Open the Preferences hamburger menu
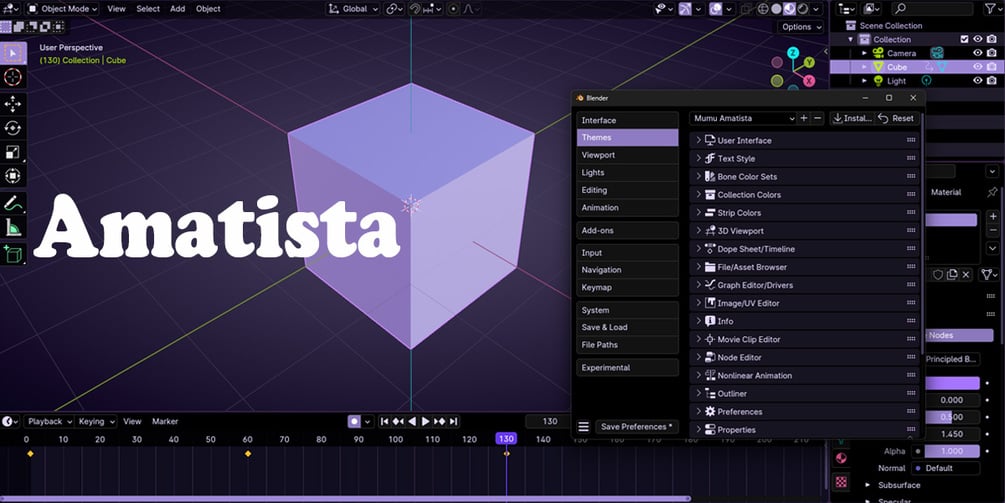Image resolution: width=1005 pixels, height=503 pixels. click(583, 427)
